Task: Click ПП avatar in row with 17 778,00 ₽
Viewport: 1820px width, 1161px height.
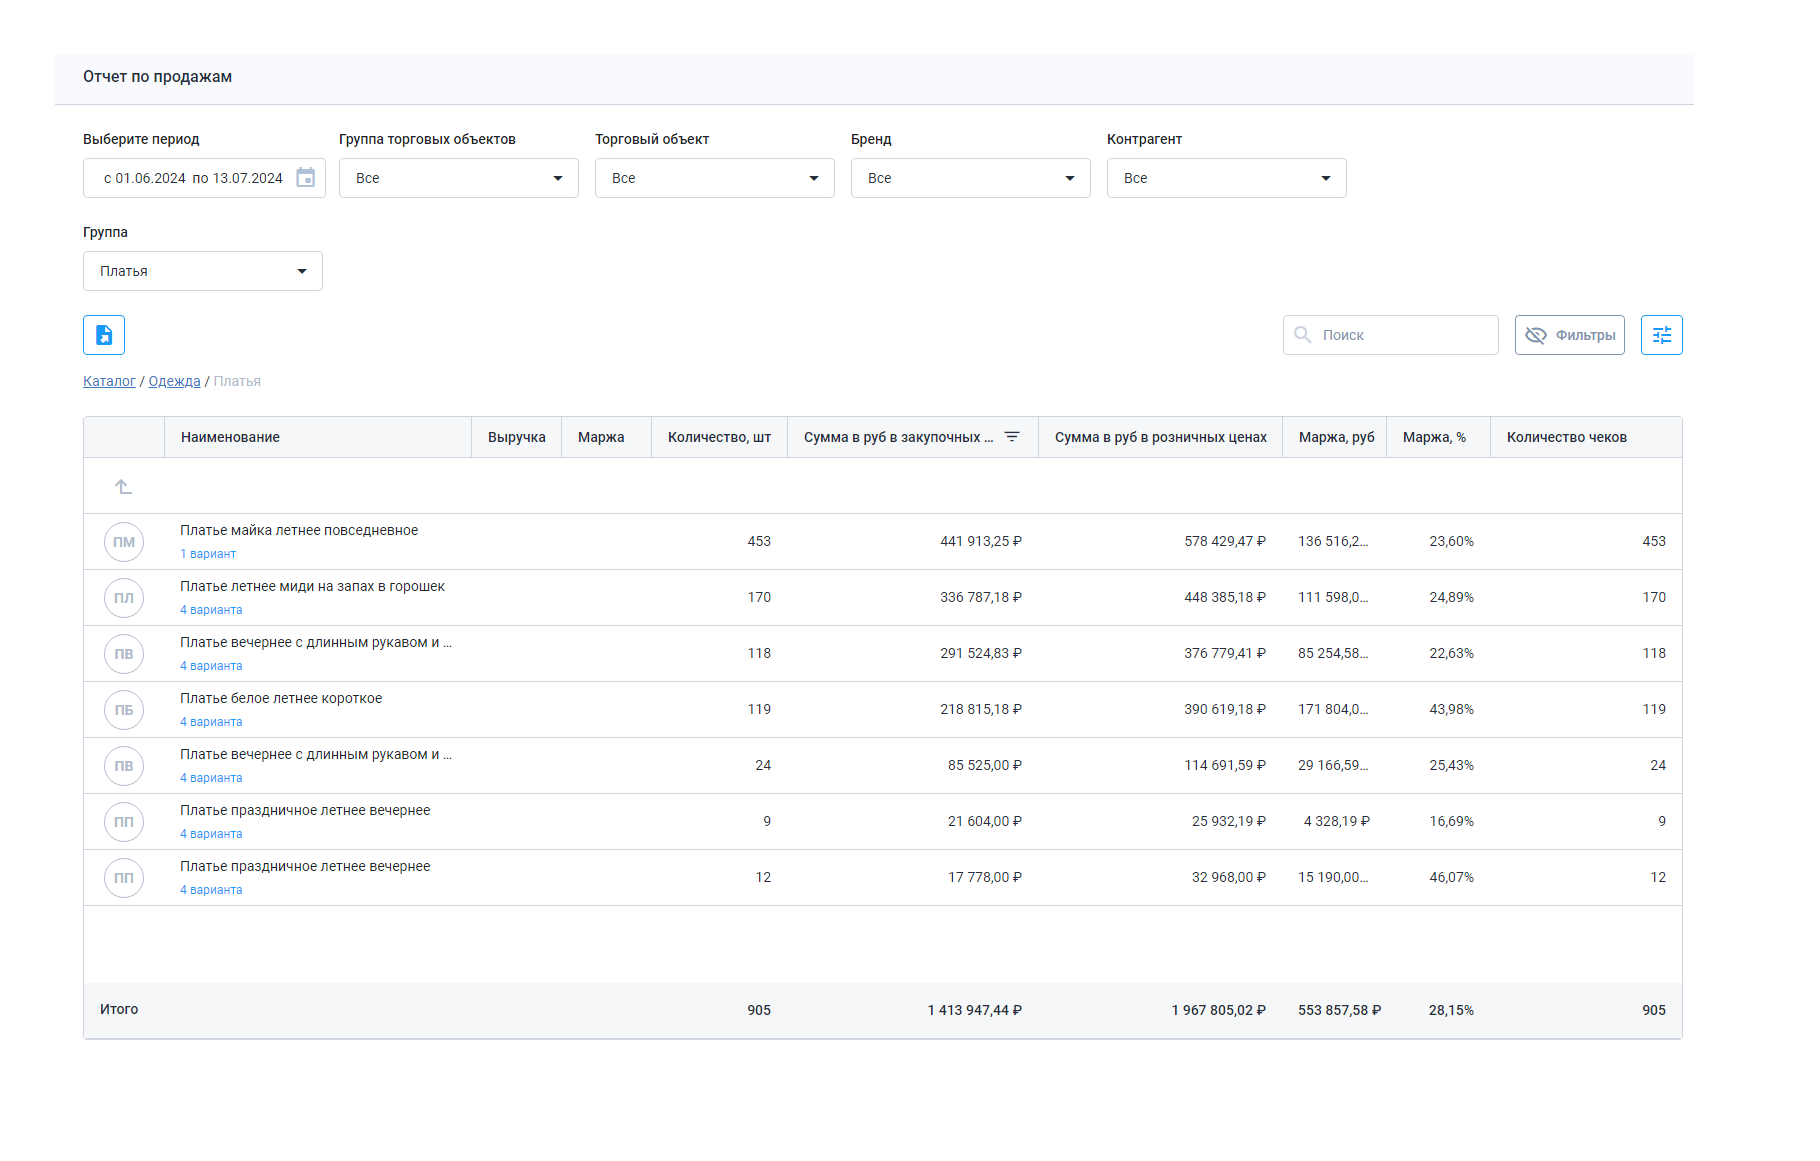Action: [124, 878]
